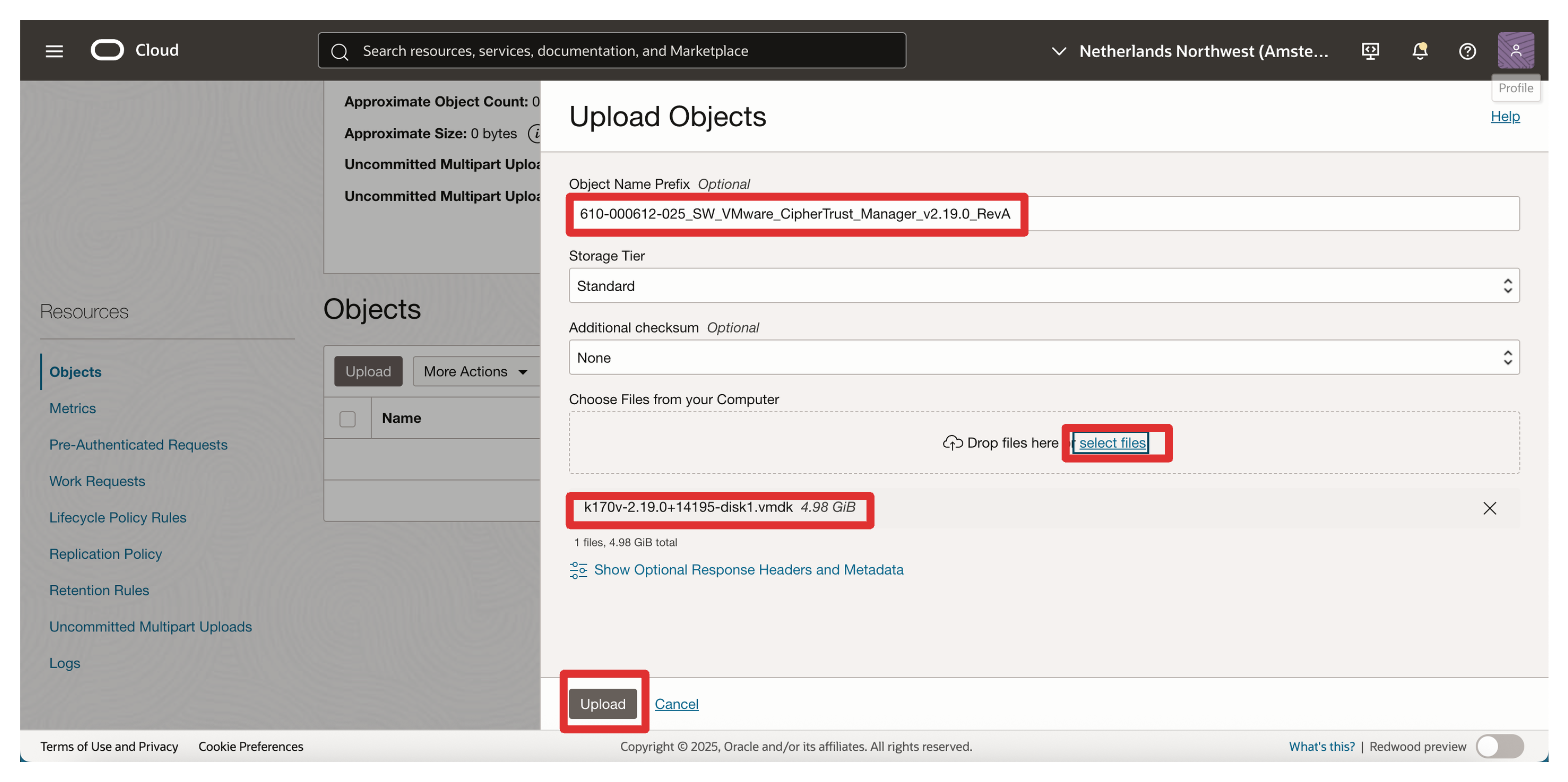Expand the Storage Tier dropdown
Image resolution: width=1568 pixels, height=782 pixels.
pyautogui.click(x=1043, y=286)
